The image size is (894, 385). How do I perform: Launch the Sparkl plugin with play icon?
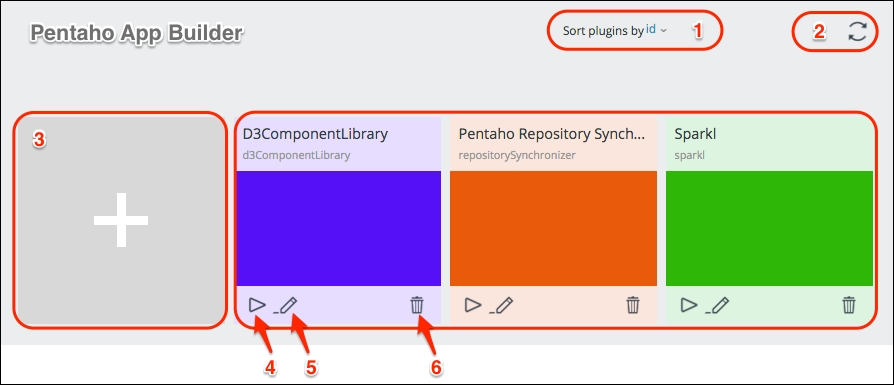689,305
